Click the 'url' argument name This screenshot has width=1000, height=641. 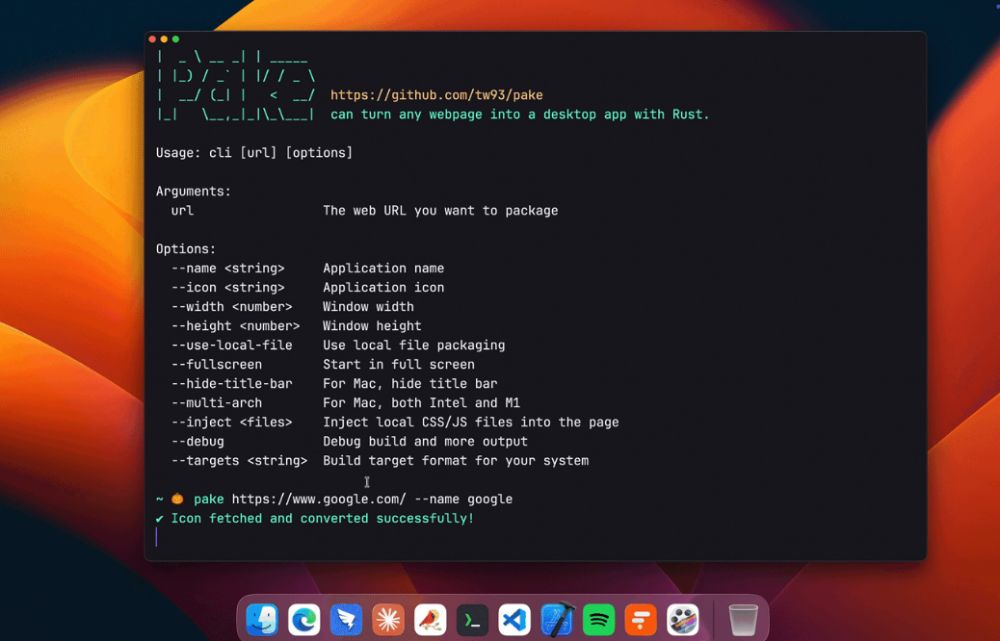click(182, 210)
